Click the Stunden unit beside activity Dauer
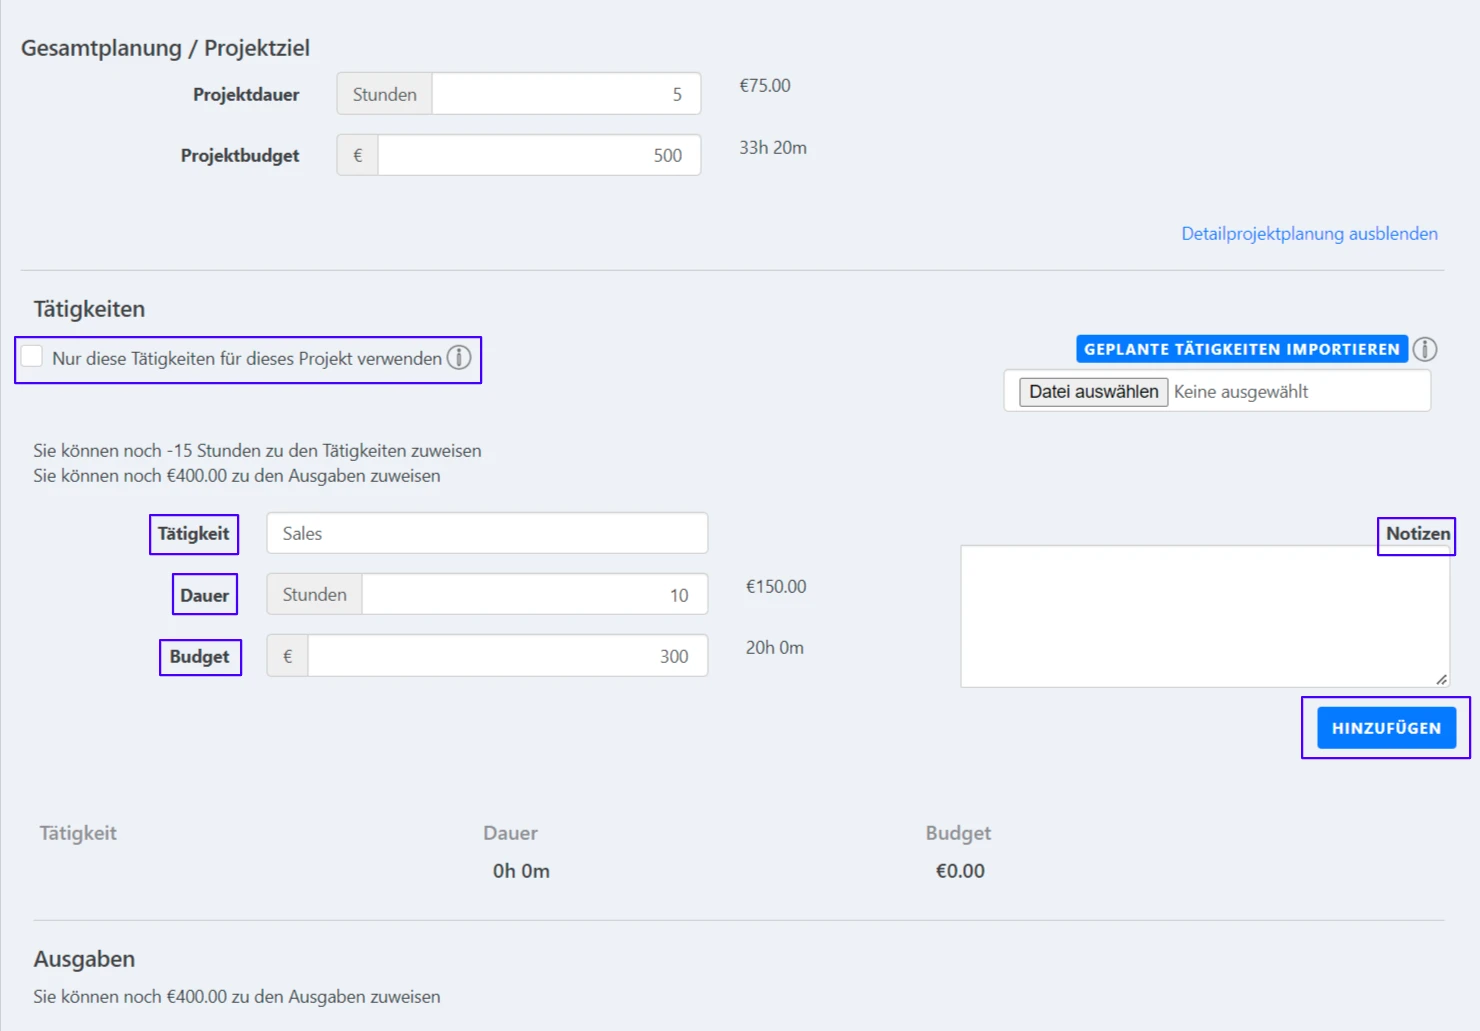Screen dimensions: 1480x1031 tap(315, 594)
